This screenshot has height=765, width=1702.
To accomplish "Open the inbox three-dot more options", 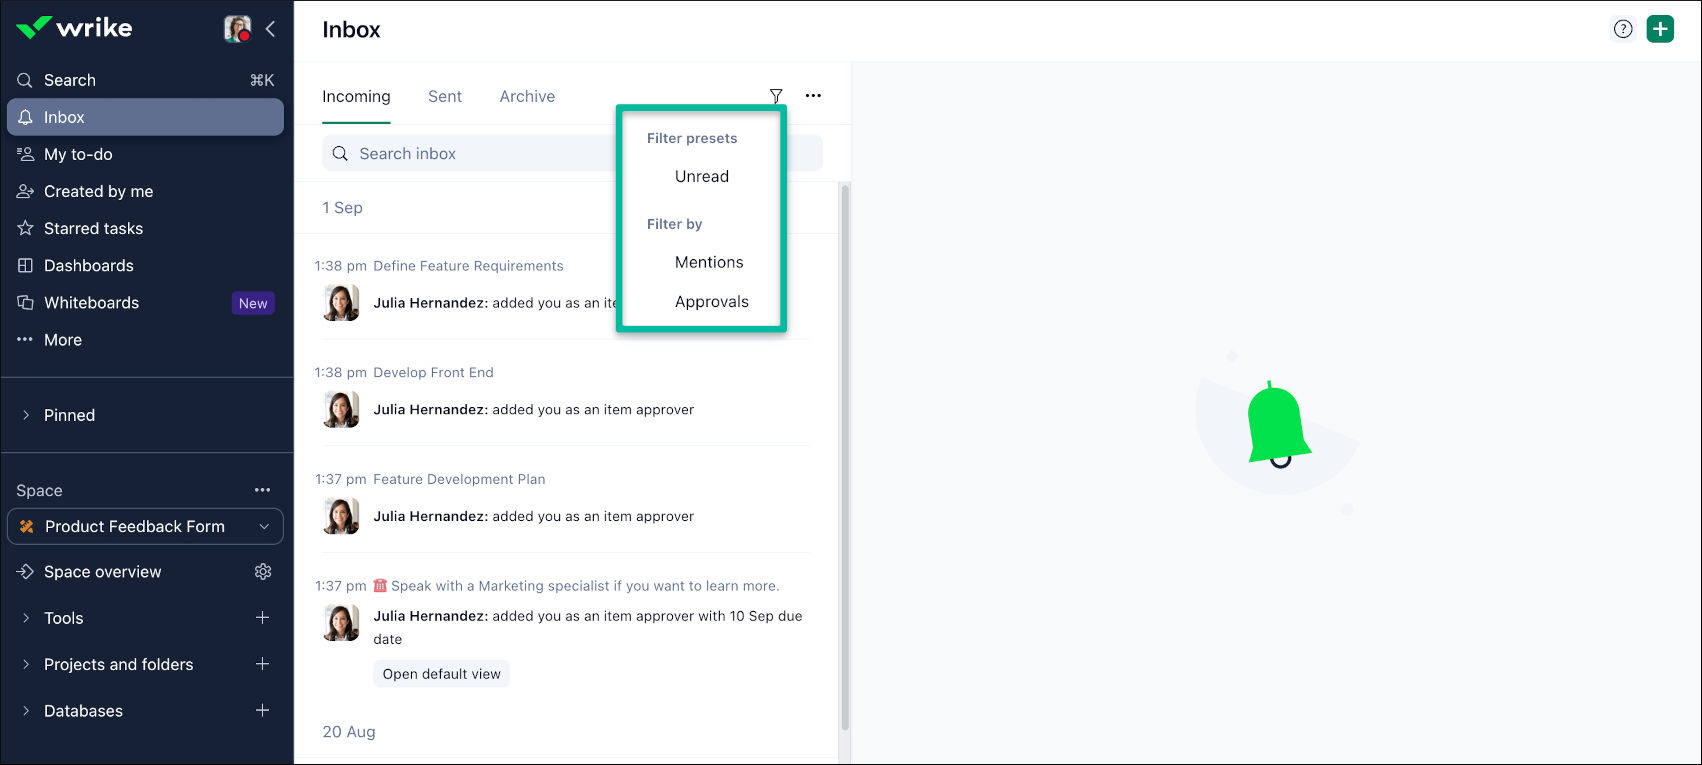I will tap(813, 96).
